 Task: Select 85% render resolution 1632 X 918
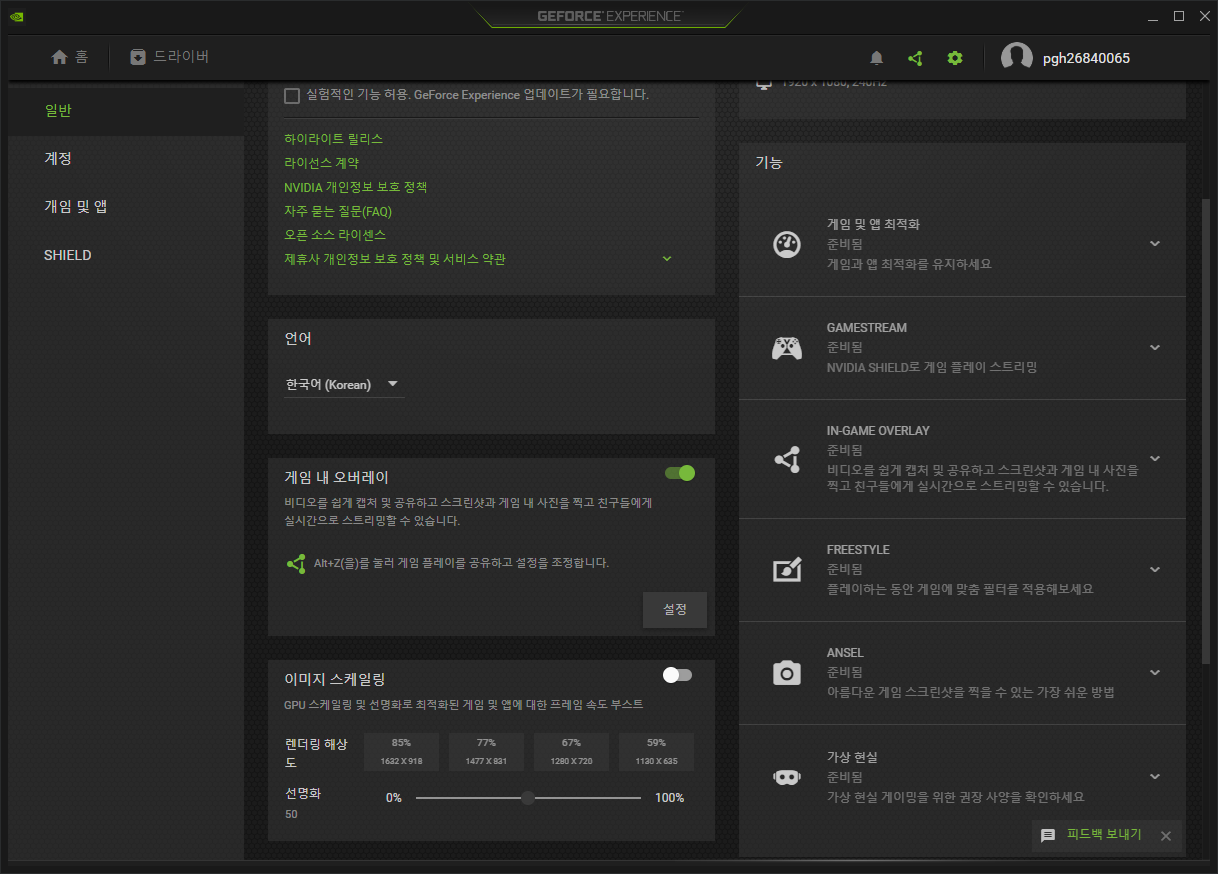pyautogui.click(x=401, y=752)
